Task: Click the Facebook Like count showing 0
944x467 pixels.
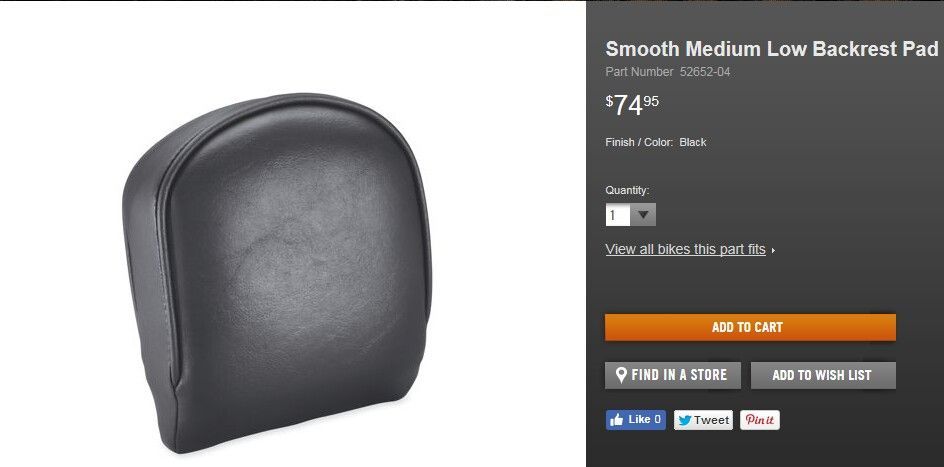Action: point(657,419)
